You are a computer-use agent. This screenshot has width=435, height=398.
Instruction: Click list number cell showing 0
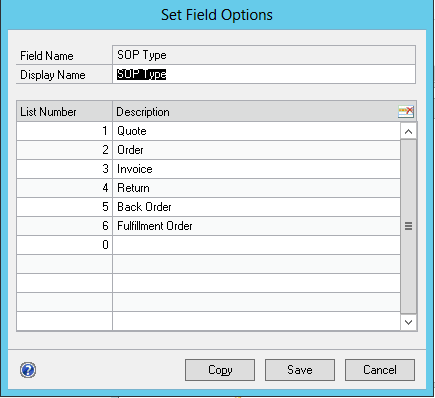pos(64,245)
